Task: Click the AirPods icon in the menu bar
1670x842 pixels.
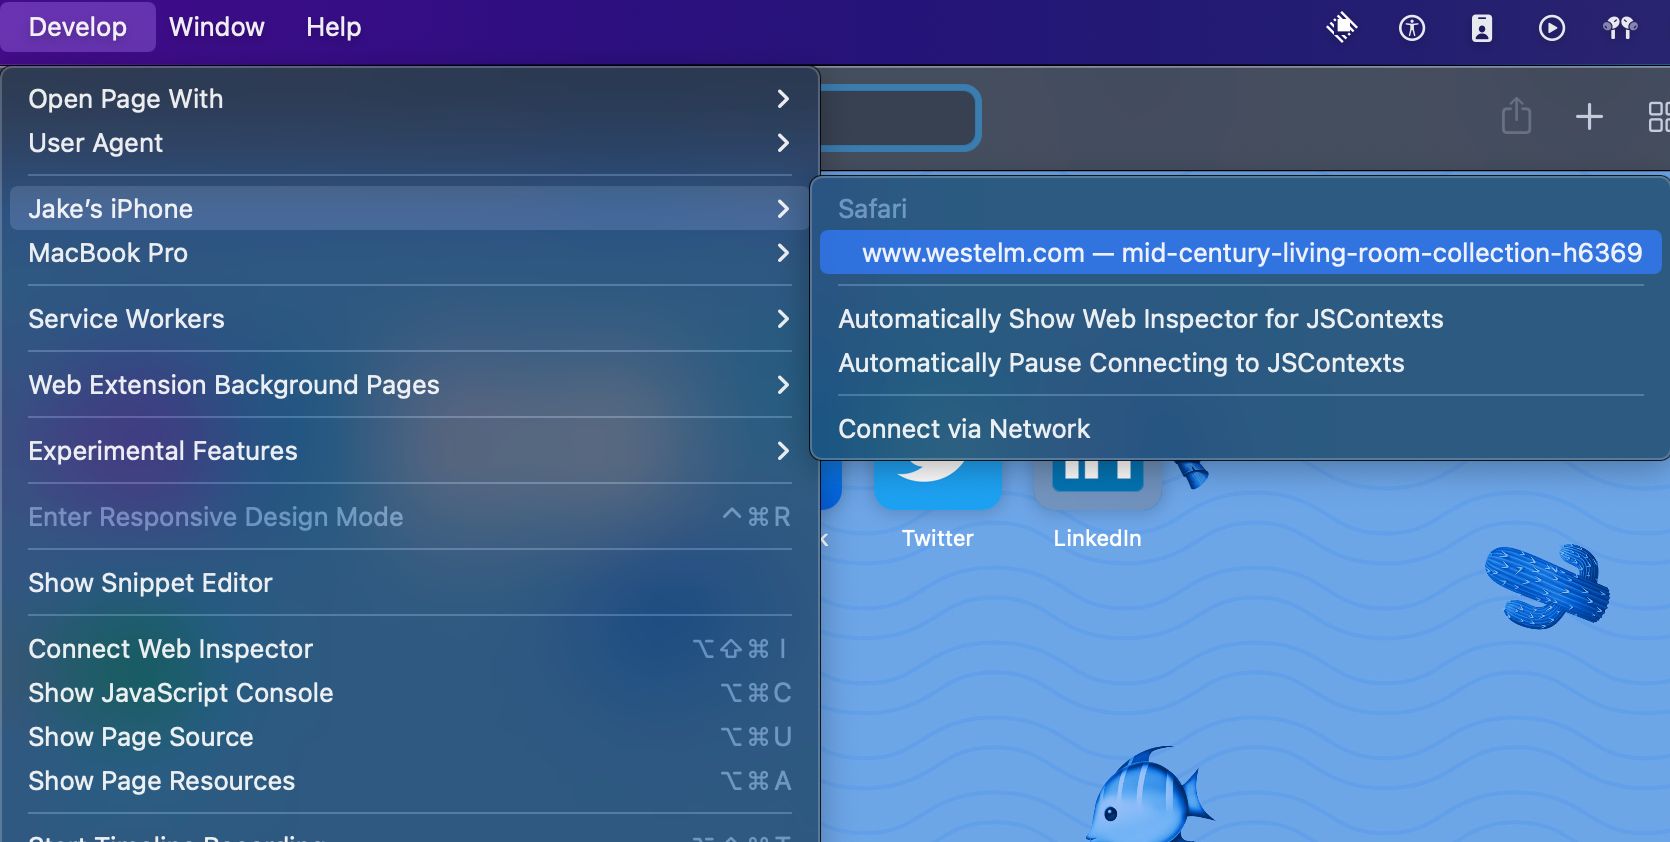Action: pos(1620,28)
